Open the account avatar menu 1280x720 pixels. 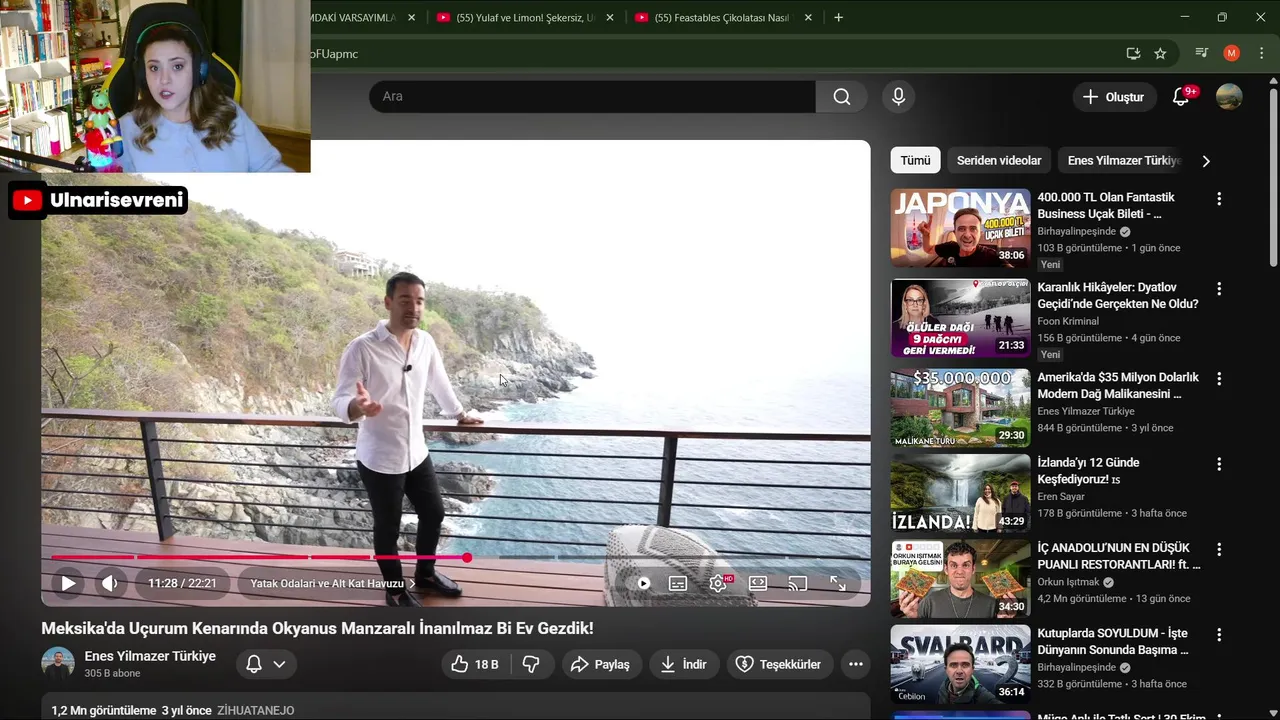[1229, 97]
